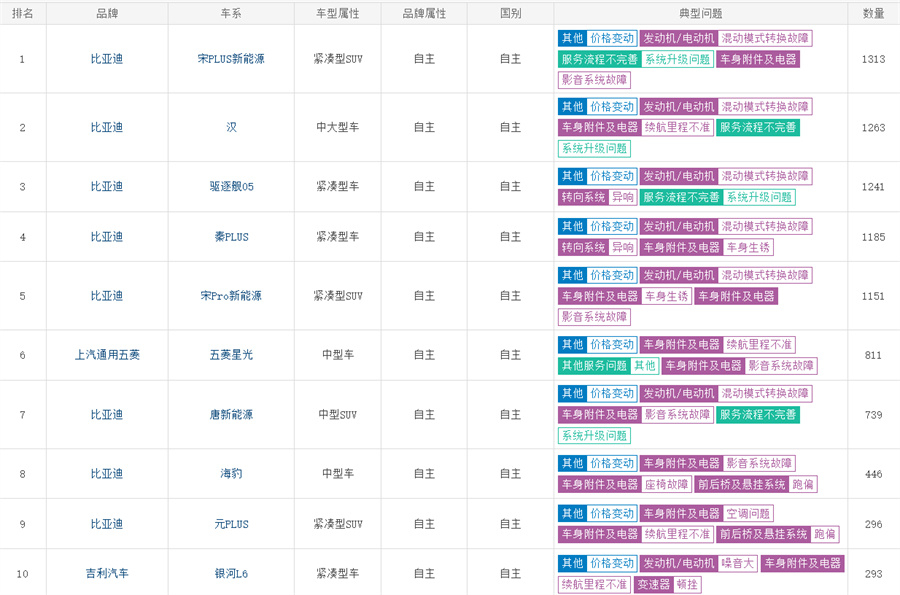Click the quantity value 1263
Viewport: 900px width, 595px height.
tap(873, 127)
